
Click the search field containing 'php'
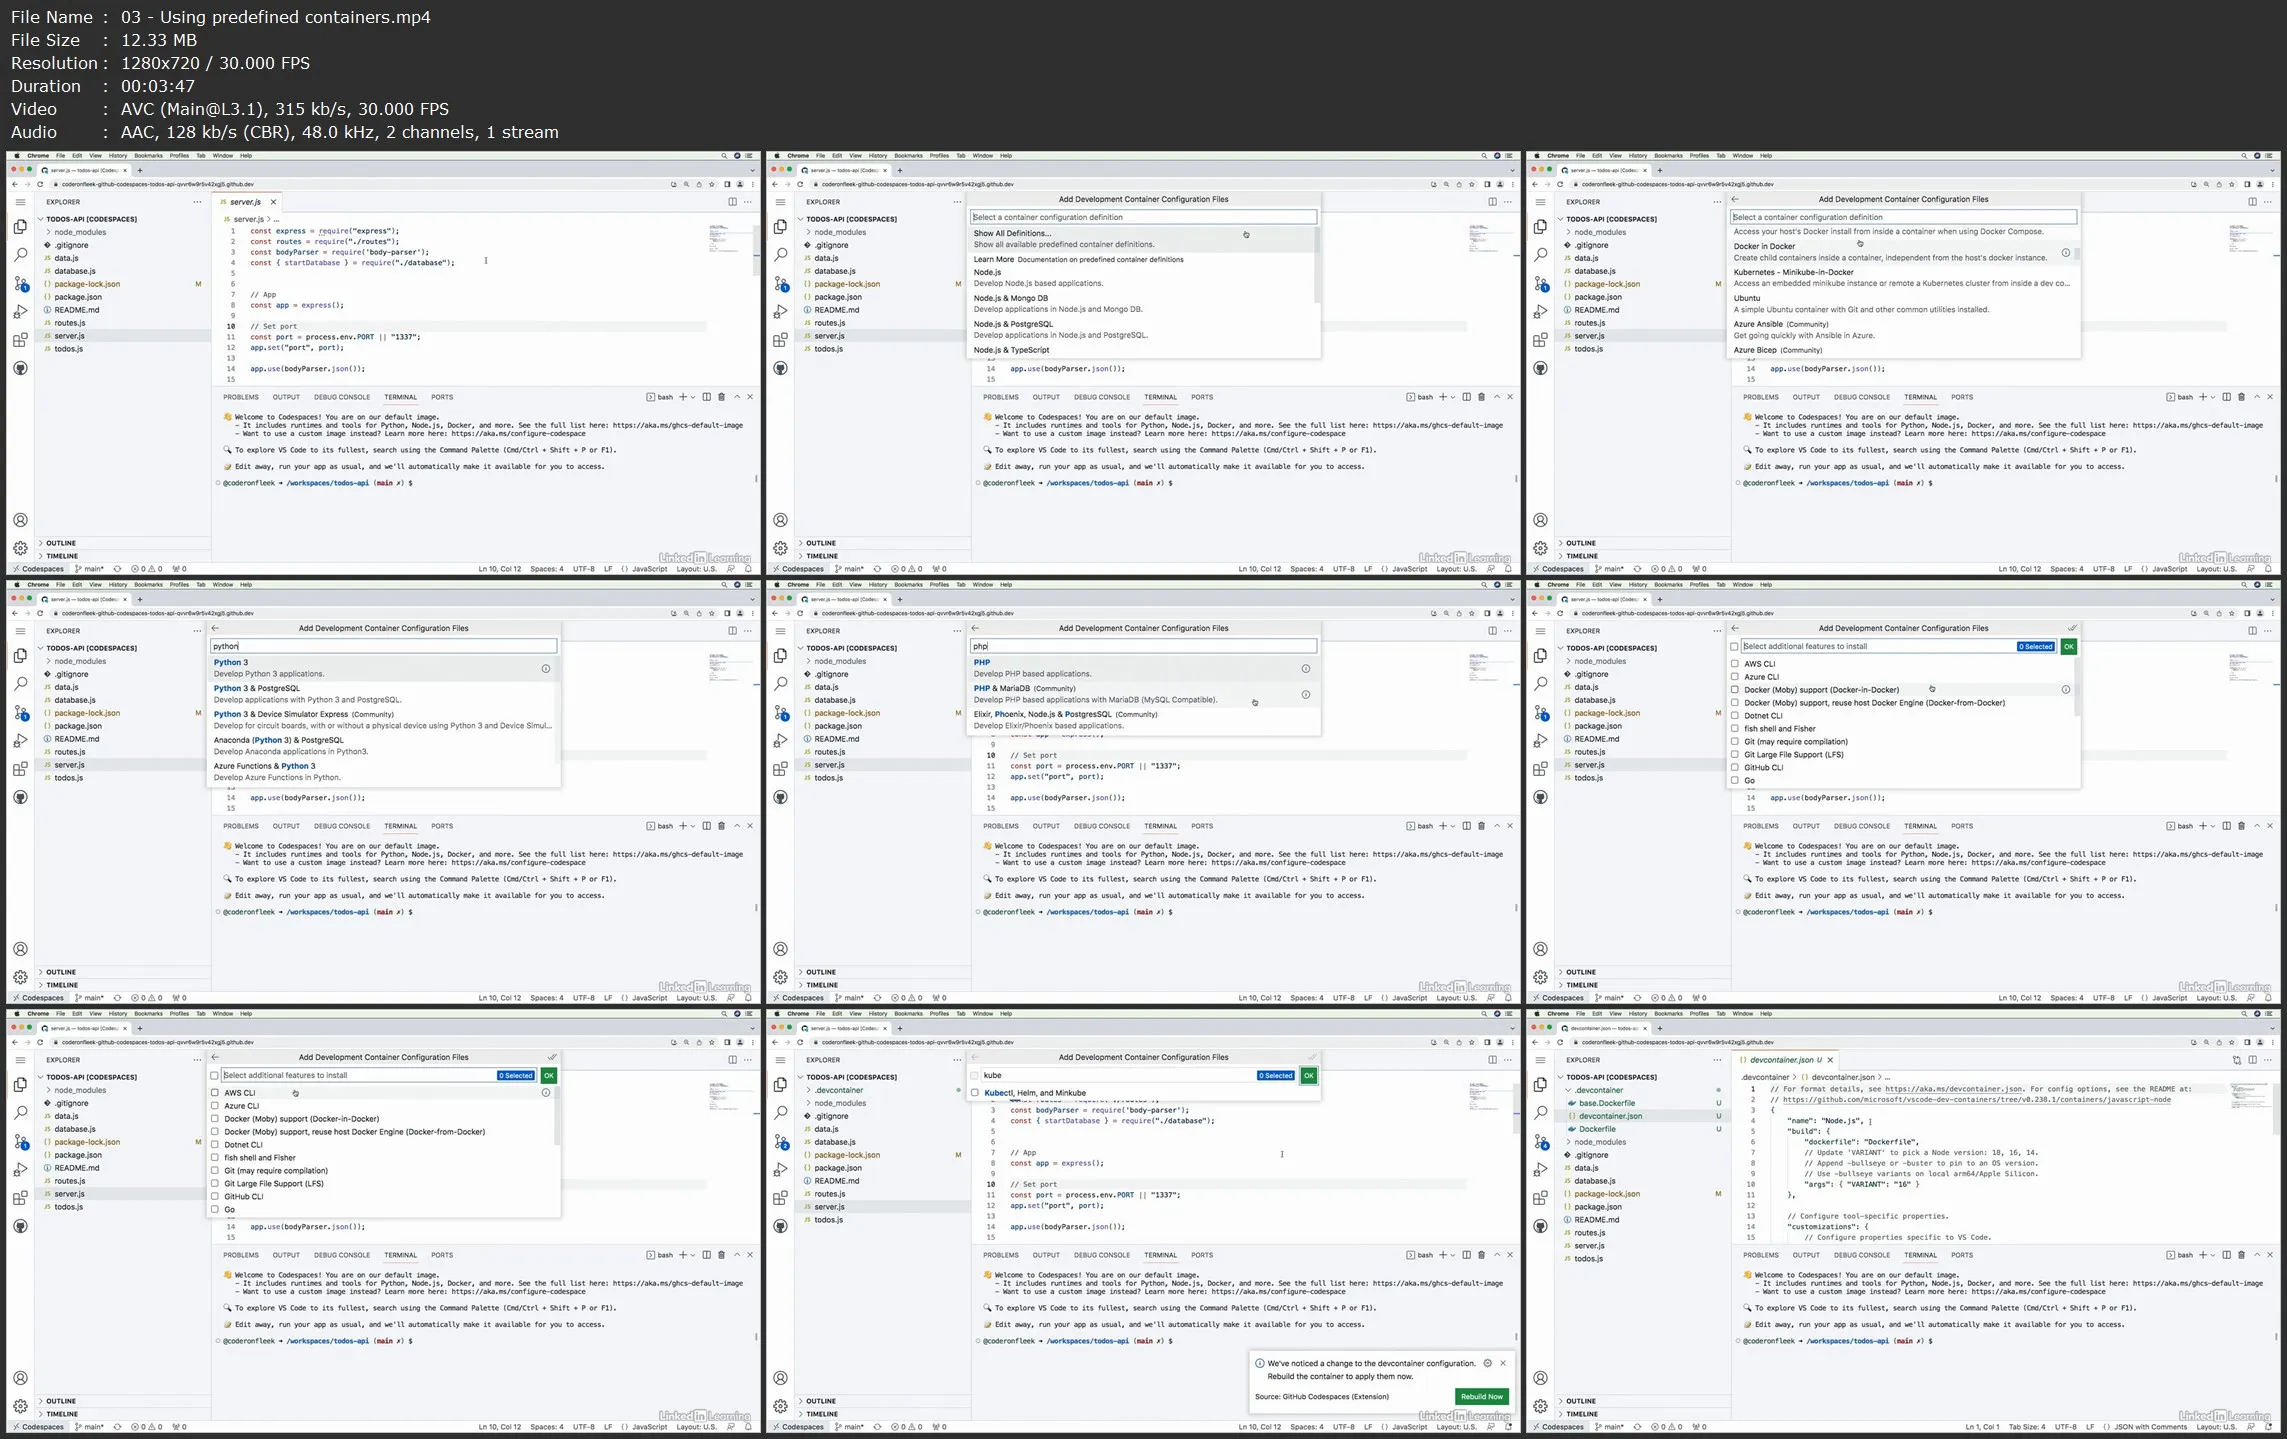coord(1143,646)
